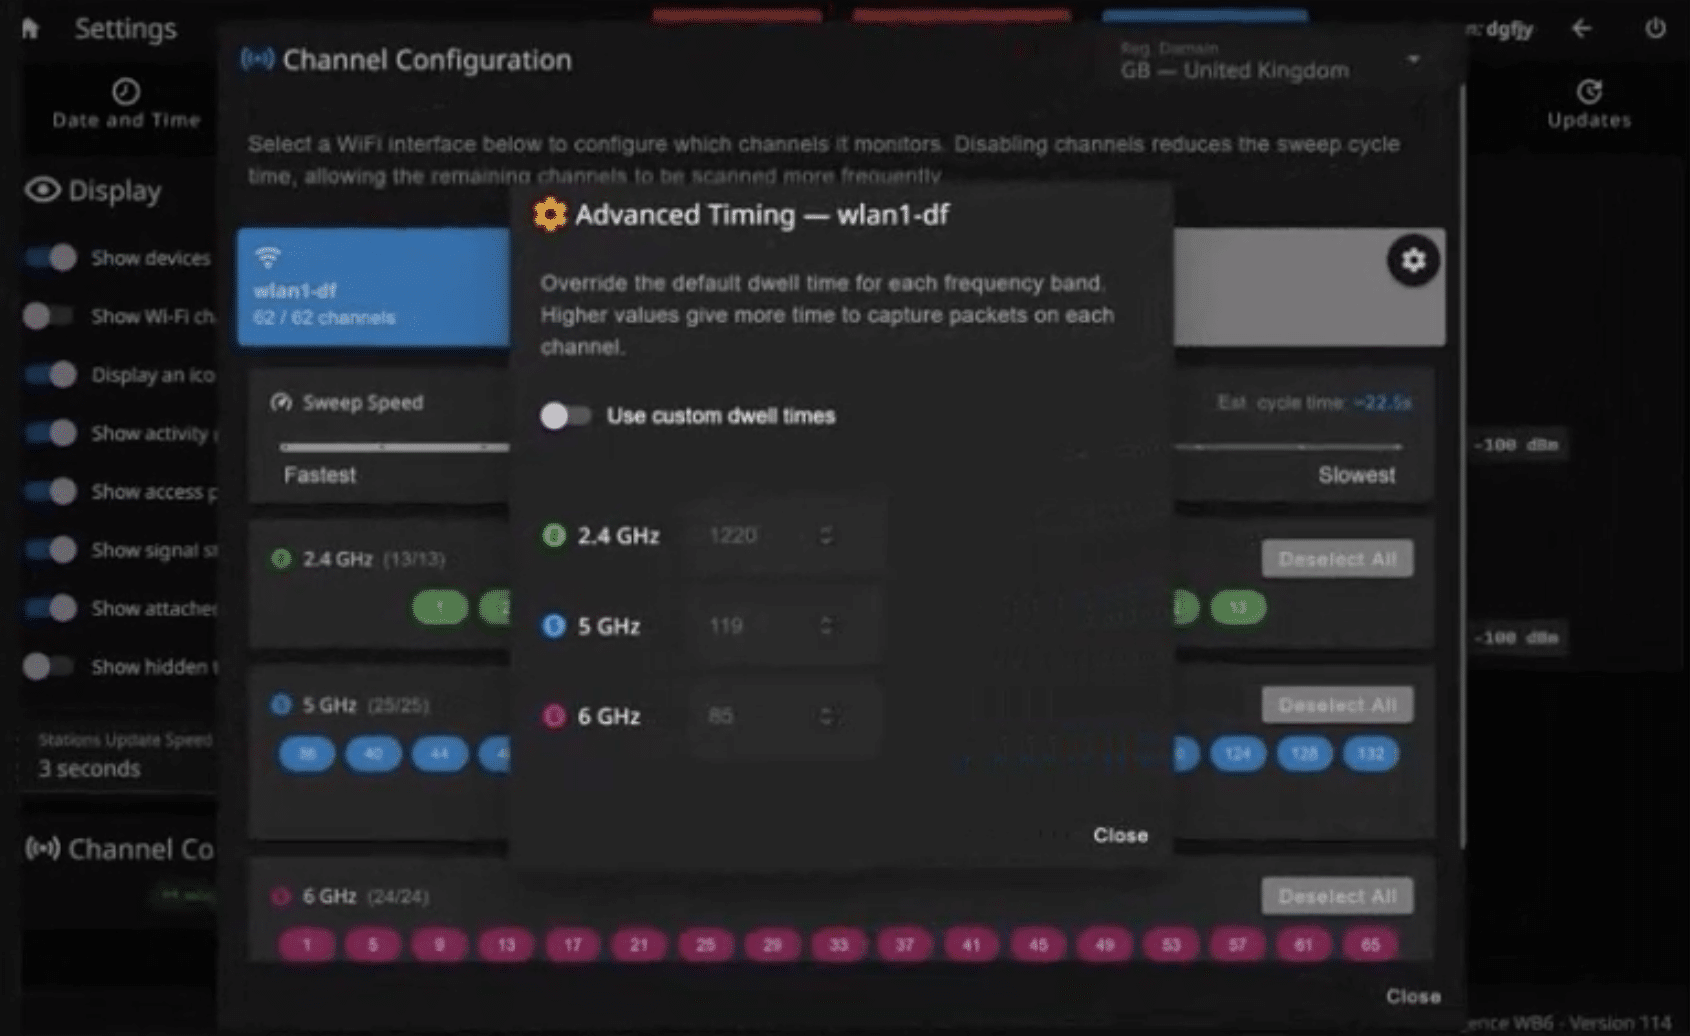The height and width of the screenshot is (1036, 1690).
Task: Toggle 6 GHz channel 1 pill
Action: click(307, 944)
